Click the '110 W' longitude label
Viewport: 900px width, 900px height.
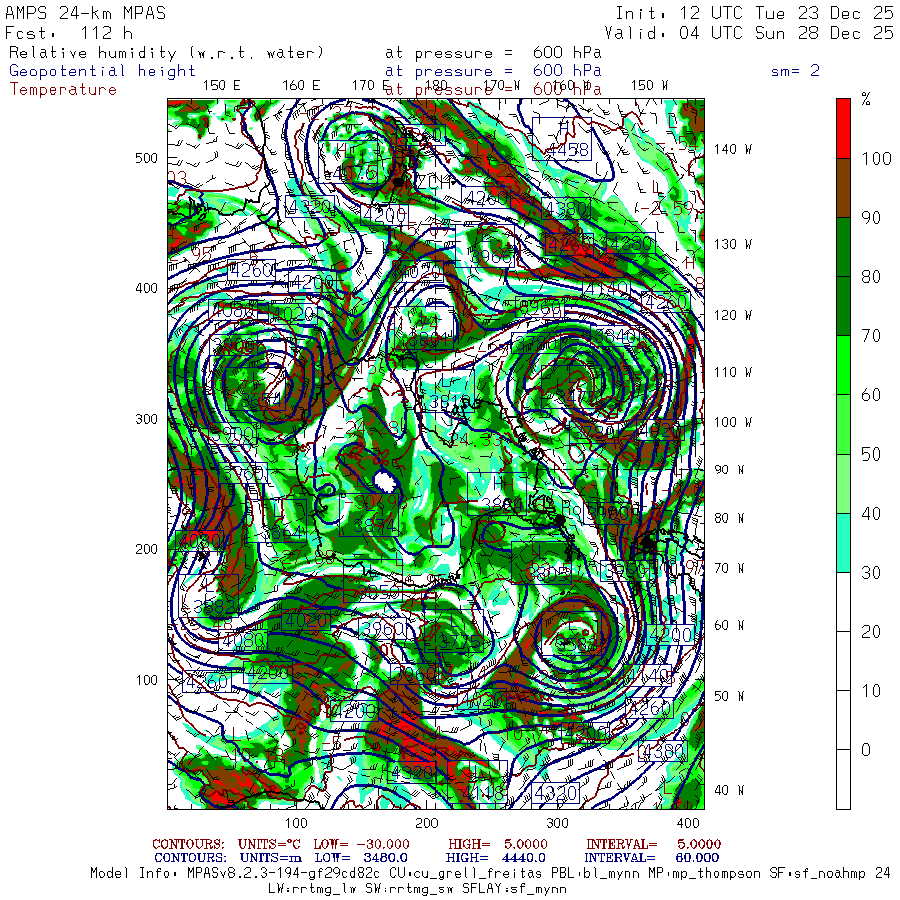732,372
